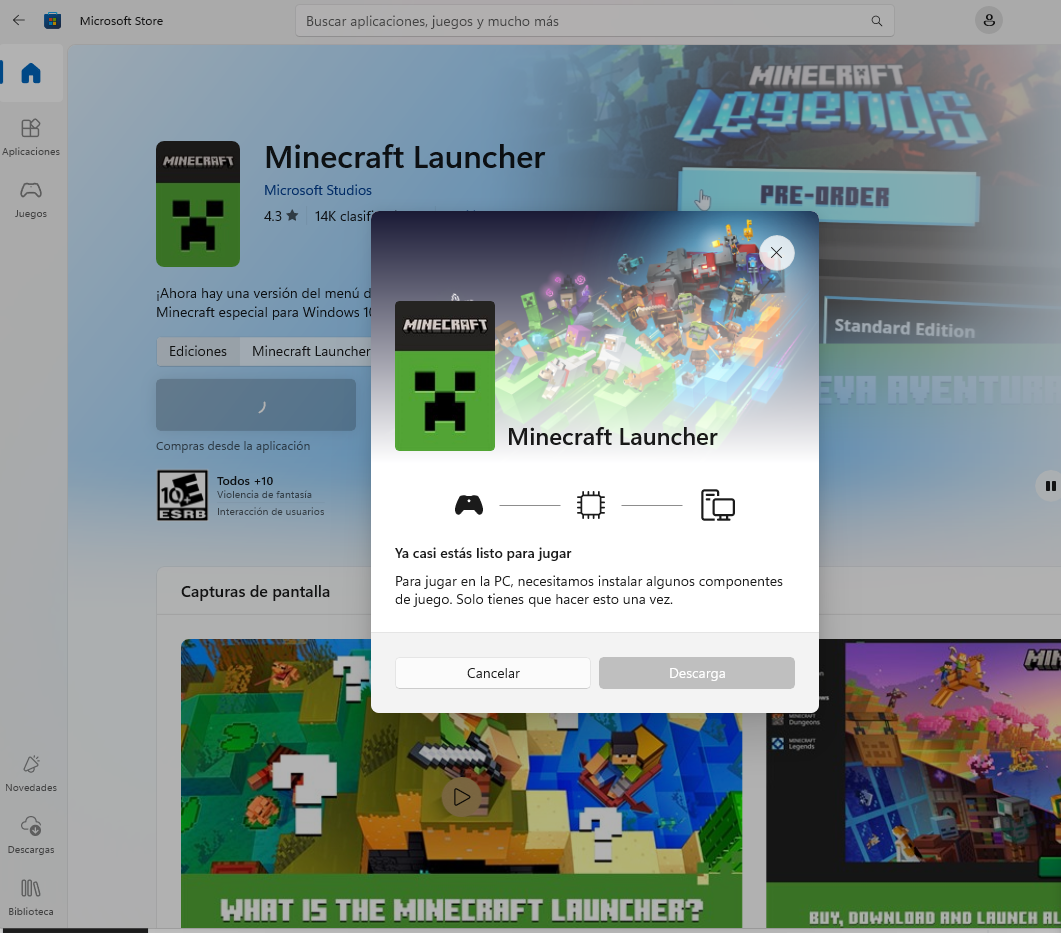
Task: Go back with the arrow icon
Action: click(18, 20)
